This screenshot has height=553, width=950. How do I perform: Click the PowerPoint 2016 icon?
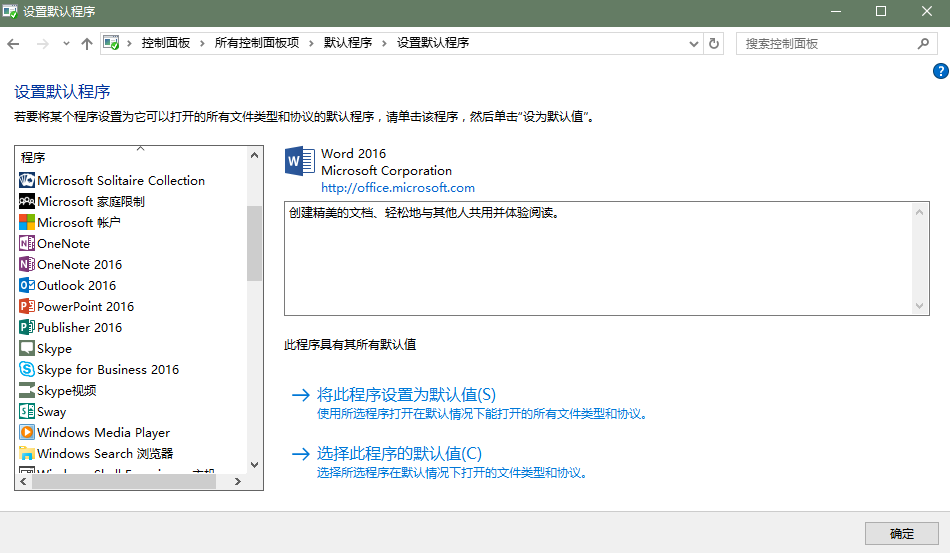[27, 306]
